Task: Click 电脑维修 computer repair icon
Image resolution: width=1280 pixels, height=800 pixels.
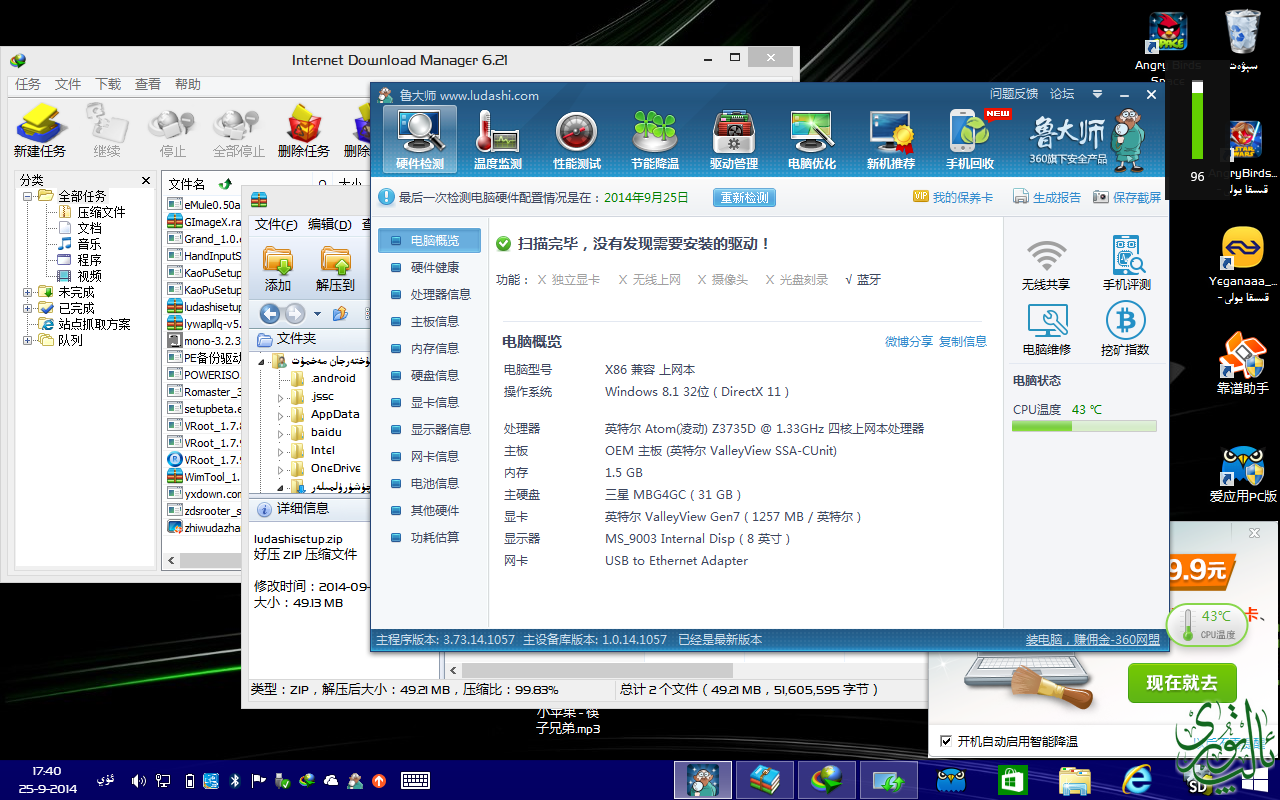Action: 1046,330
